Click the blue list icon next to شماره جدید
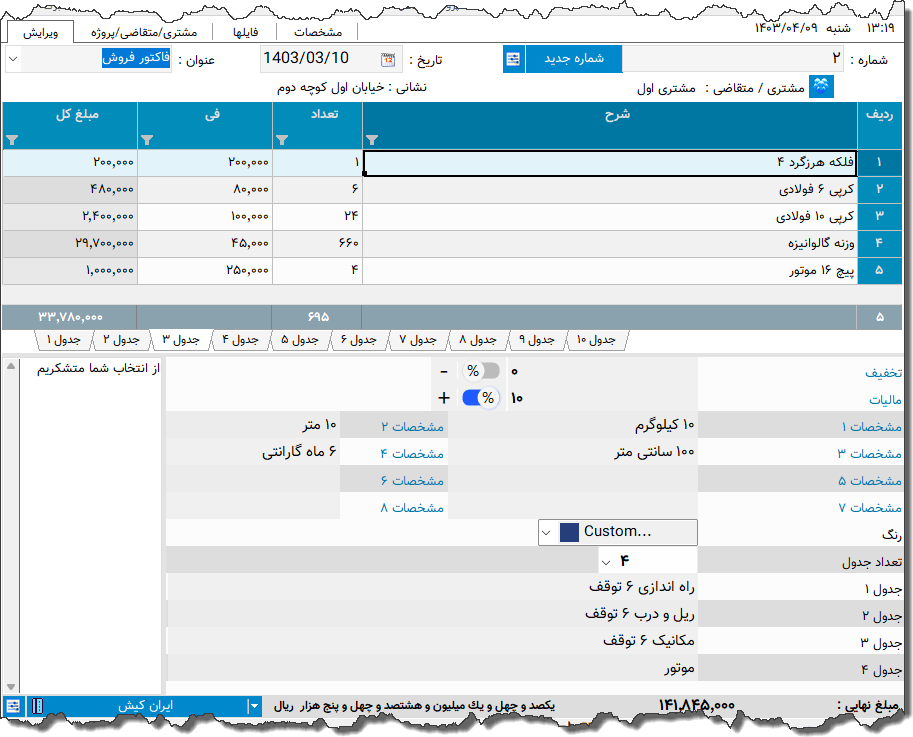This screenshot has height=737, width=913. [512, 59]
